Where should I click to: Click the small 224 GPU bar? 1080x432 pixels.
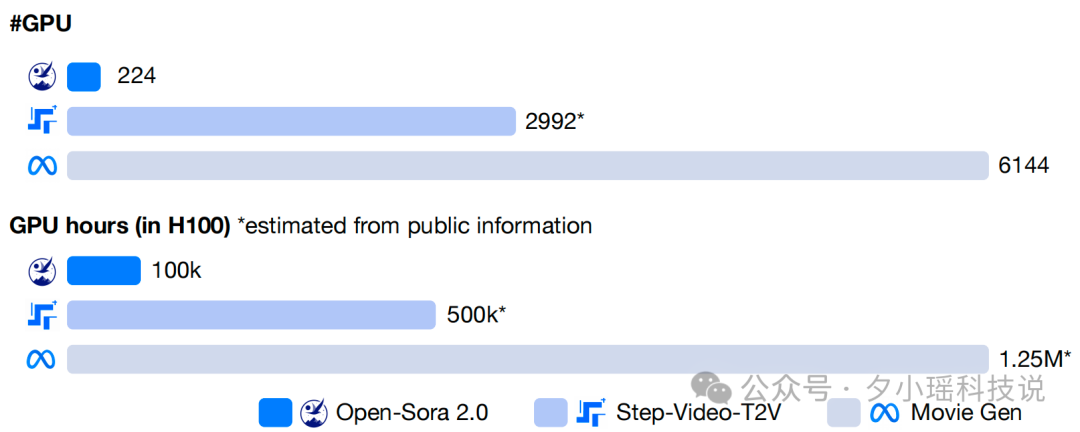point(84,76)
